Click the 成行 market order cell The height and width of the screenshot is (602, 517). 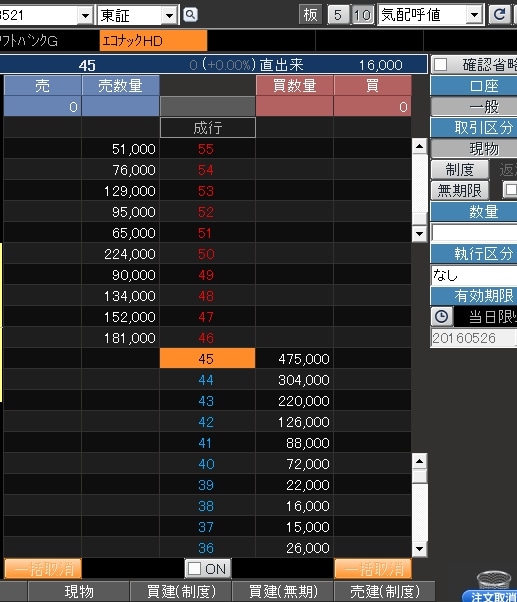[208, 127]
